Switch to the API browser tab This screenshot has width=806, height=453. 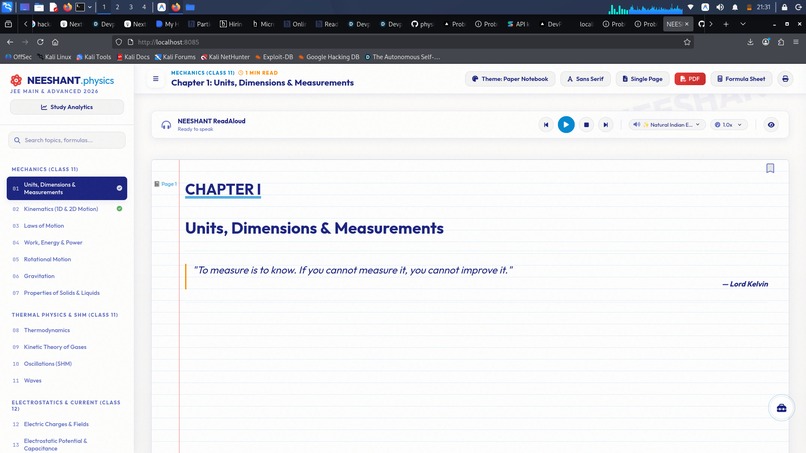coord(518,24)
